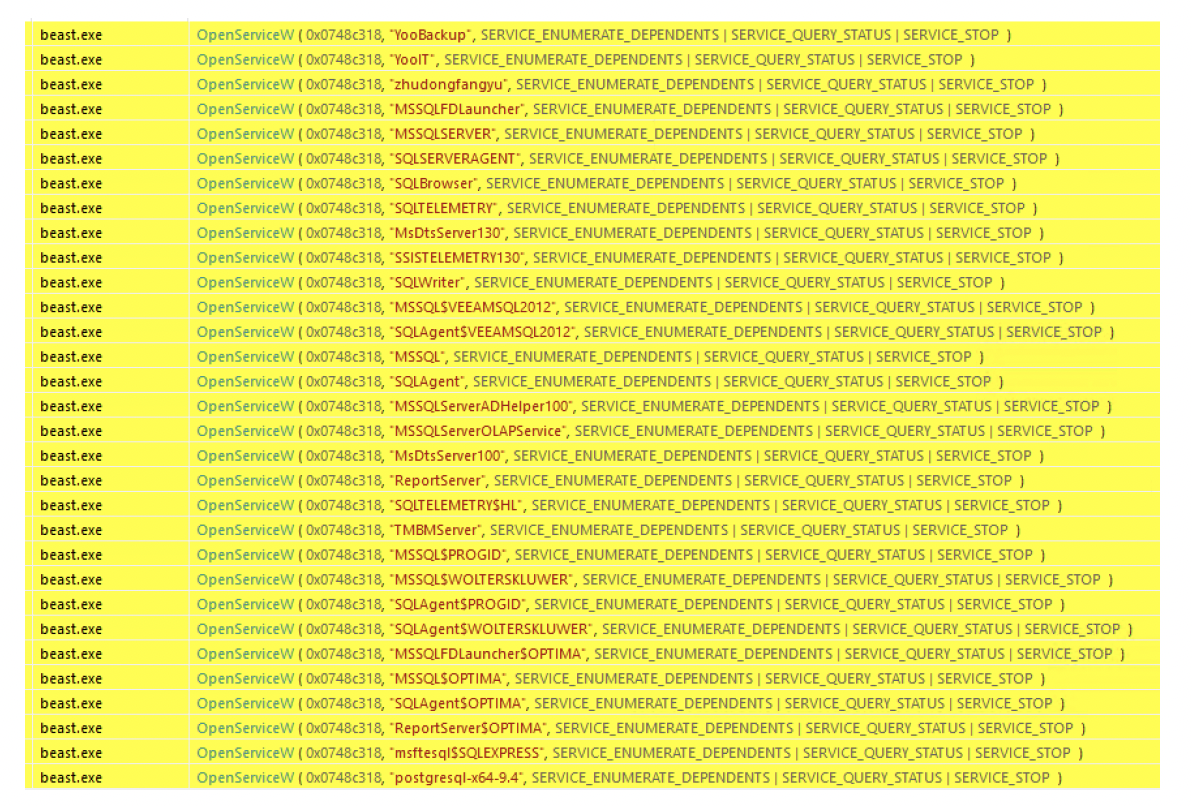Select the "MSSQLFDLauncher$OPTIMA" service name

pos(487,654)
